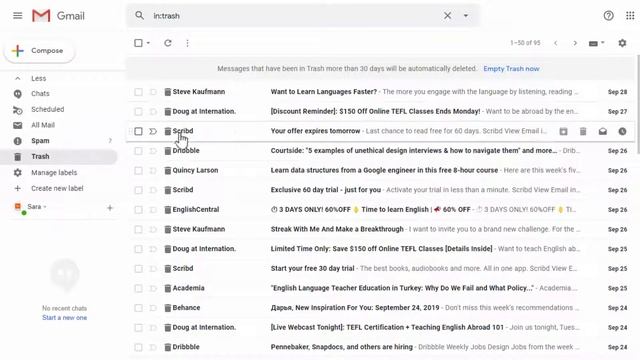The image size is (640, 360).
Task: Check the Quincy Larson email checkbox
Action: click(x=138, y=171)
